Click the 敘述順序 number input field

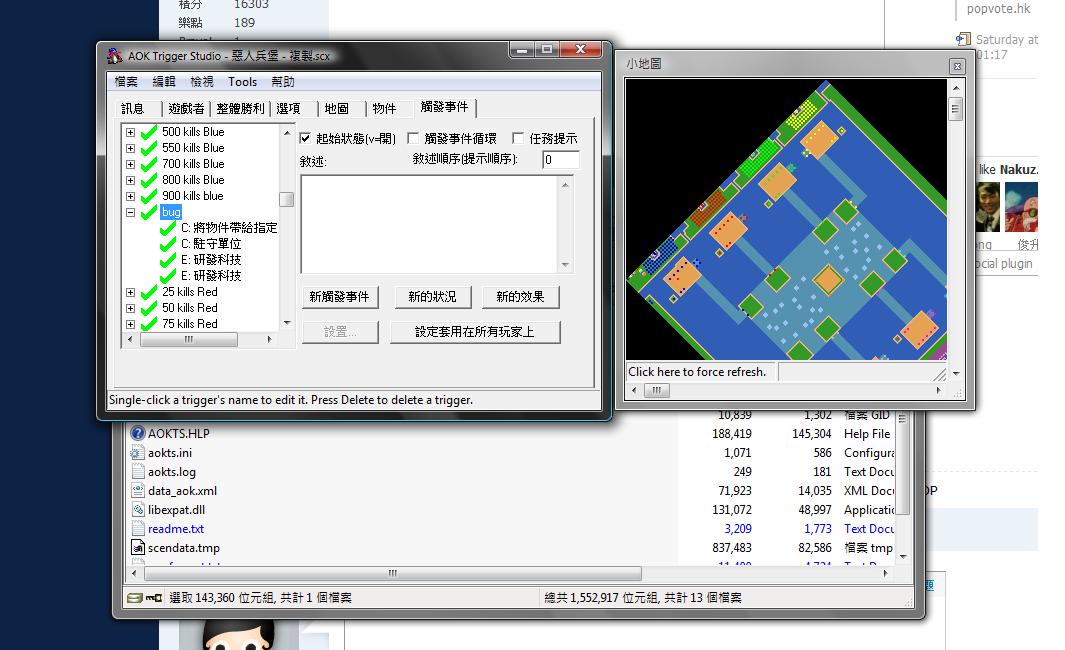[x=561, y=160]
